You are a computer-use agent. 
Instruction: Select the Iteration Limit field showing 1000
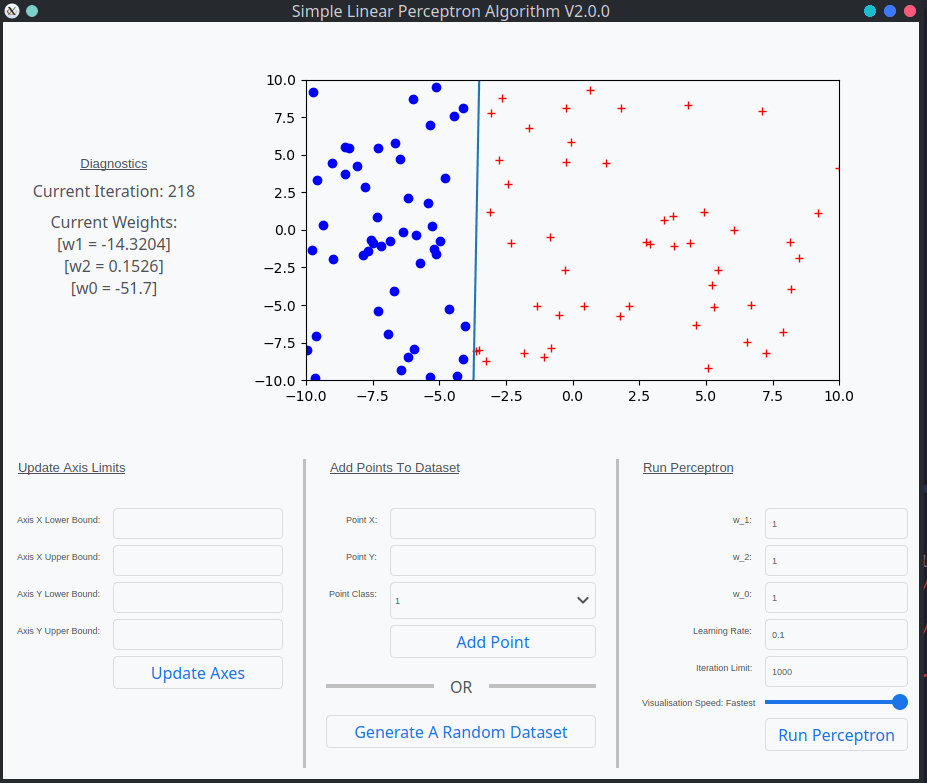[x=836, y=671]
